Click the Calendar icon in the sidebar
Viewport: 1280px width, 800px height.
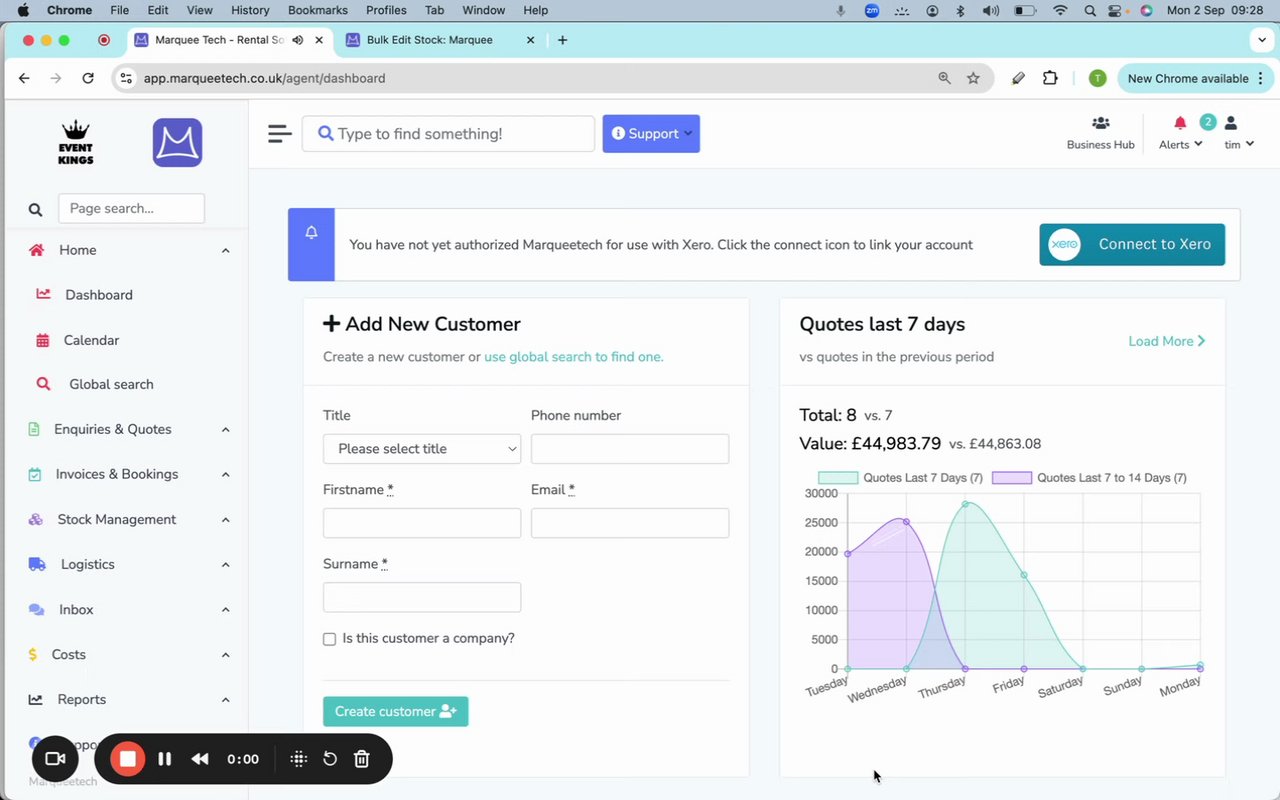[42, 340]
